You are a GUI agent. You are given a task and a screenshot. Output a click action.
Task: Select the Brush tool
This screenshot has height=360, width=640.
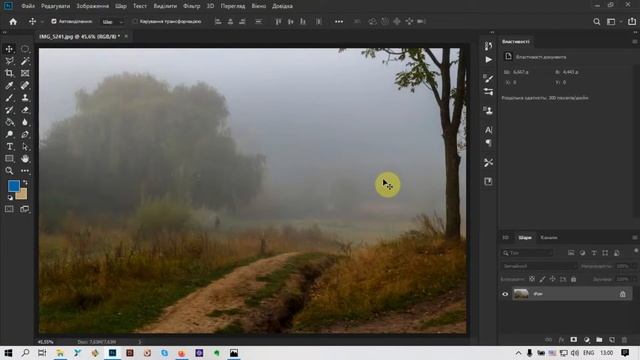point(9,98)
